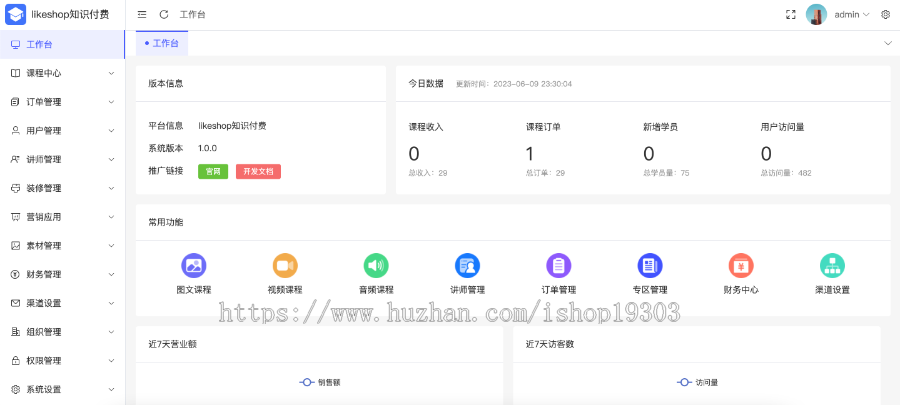
Task: Toggle the 访问量 chart legend
Action: click(697, 382)
